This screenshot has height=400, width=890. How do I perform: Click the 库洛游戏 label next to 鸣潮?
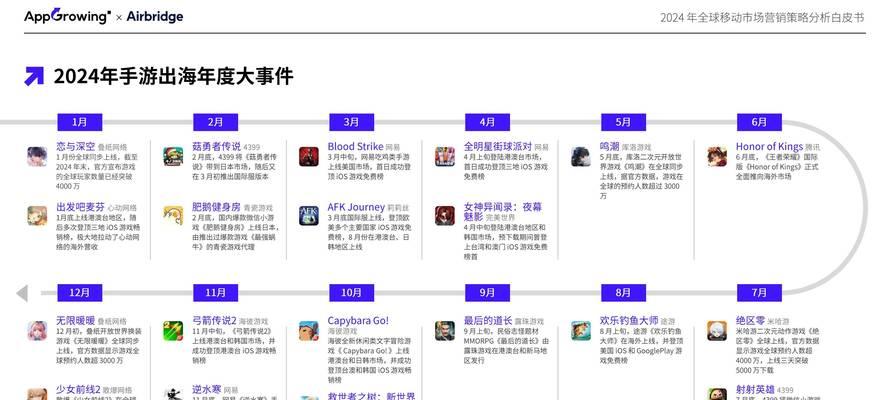637,148
